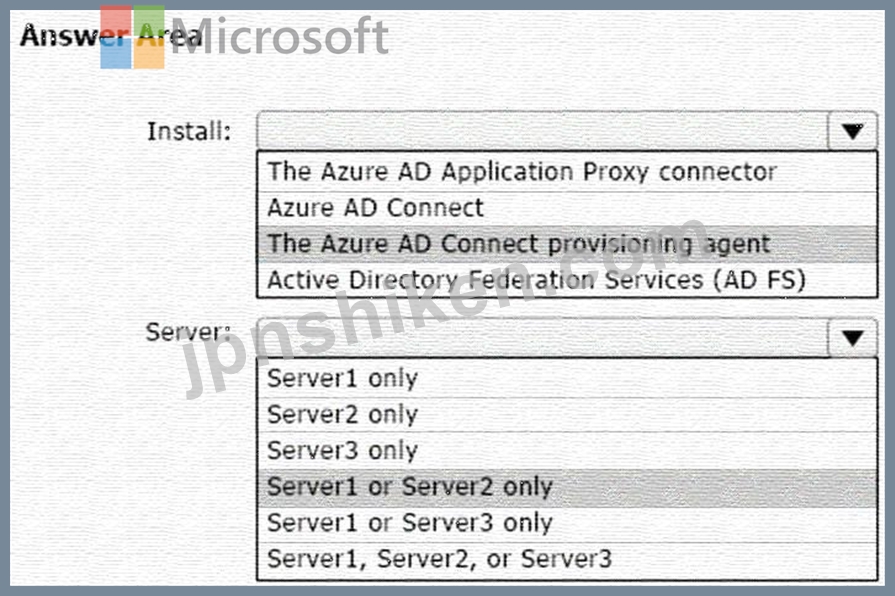The height and width of the screenshot is (596, 895).
Task: Select The Azure AD Application Proxy connector
Action: click(567, 172)
